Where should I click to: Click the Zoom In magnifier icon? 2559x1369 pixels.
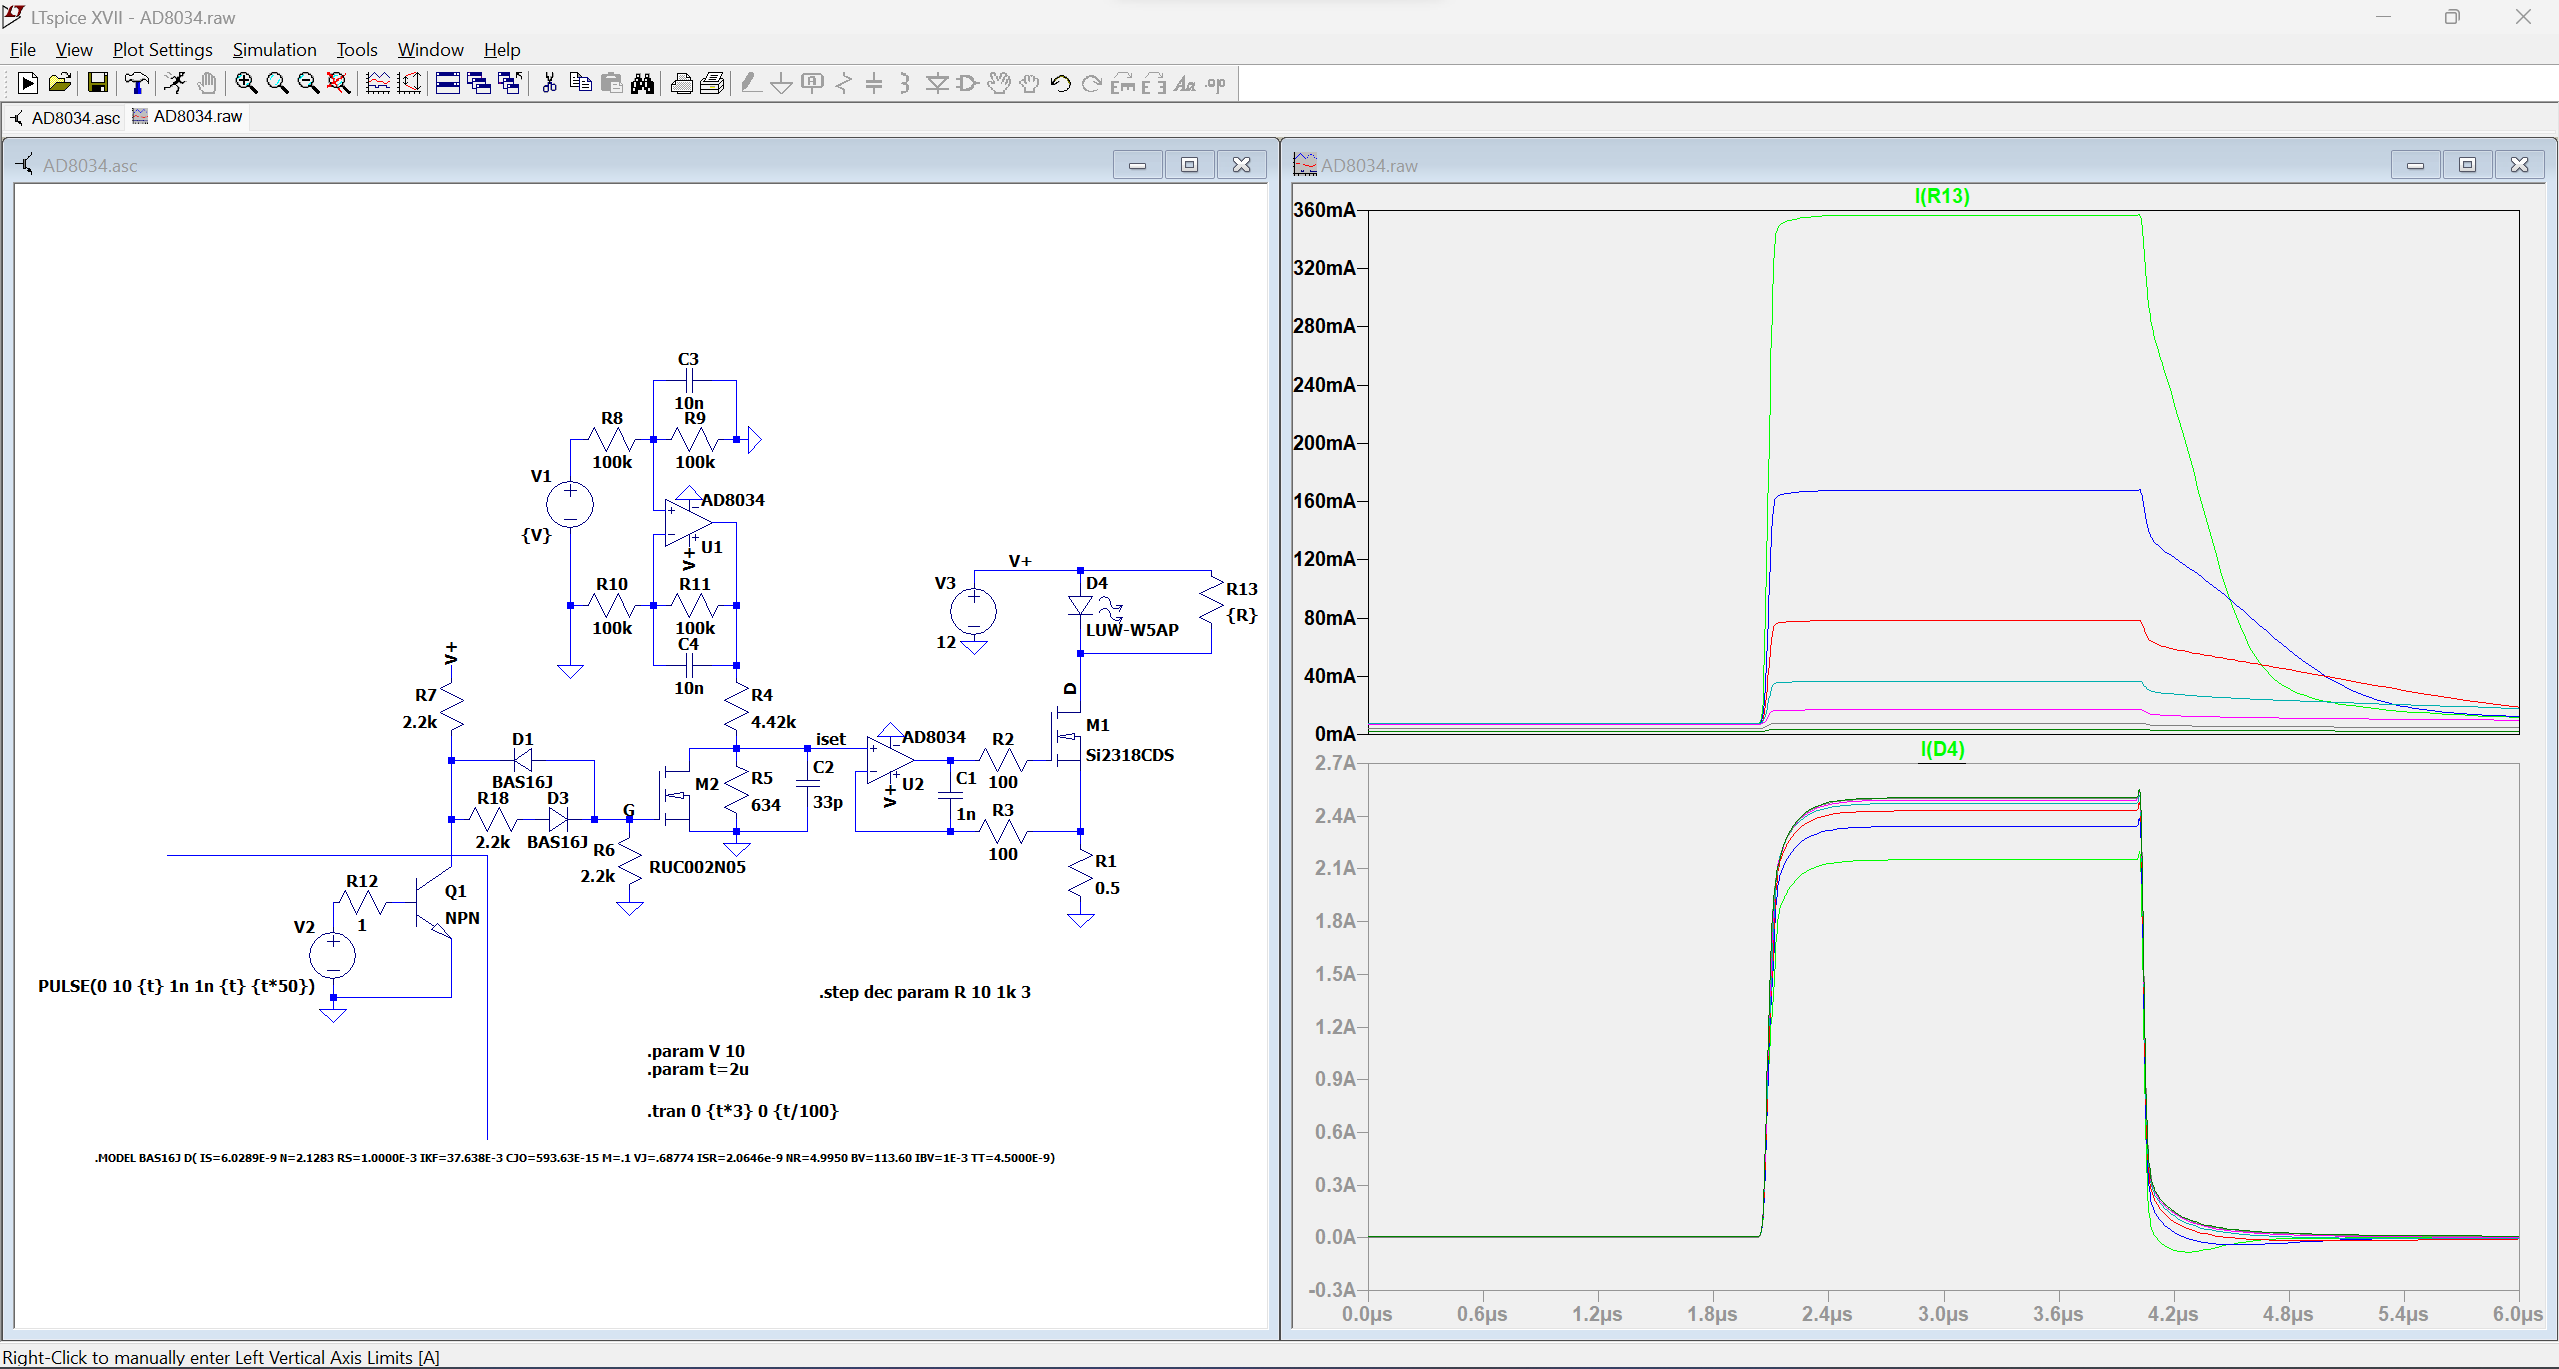coord(246,84)
